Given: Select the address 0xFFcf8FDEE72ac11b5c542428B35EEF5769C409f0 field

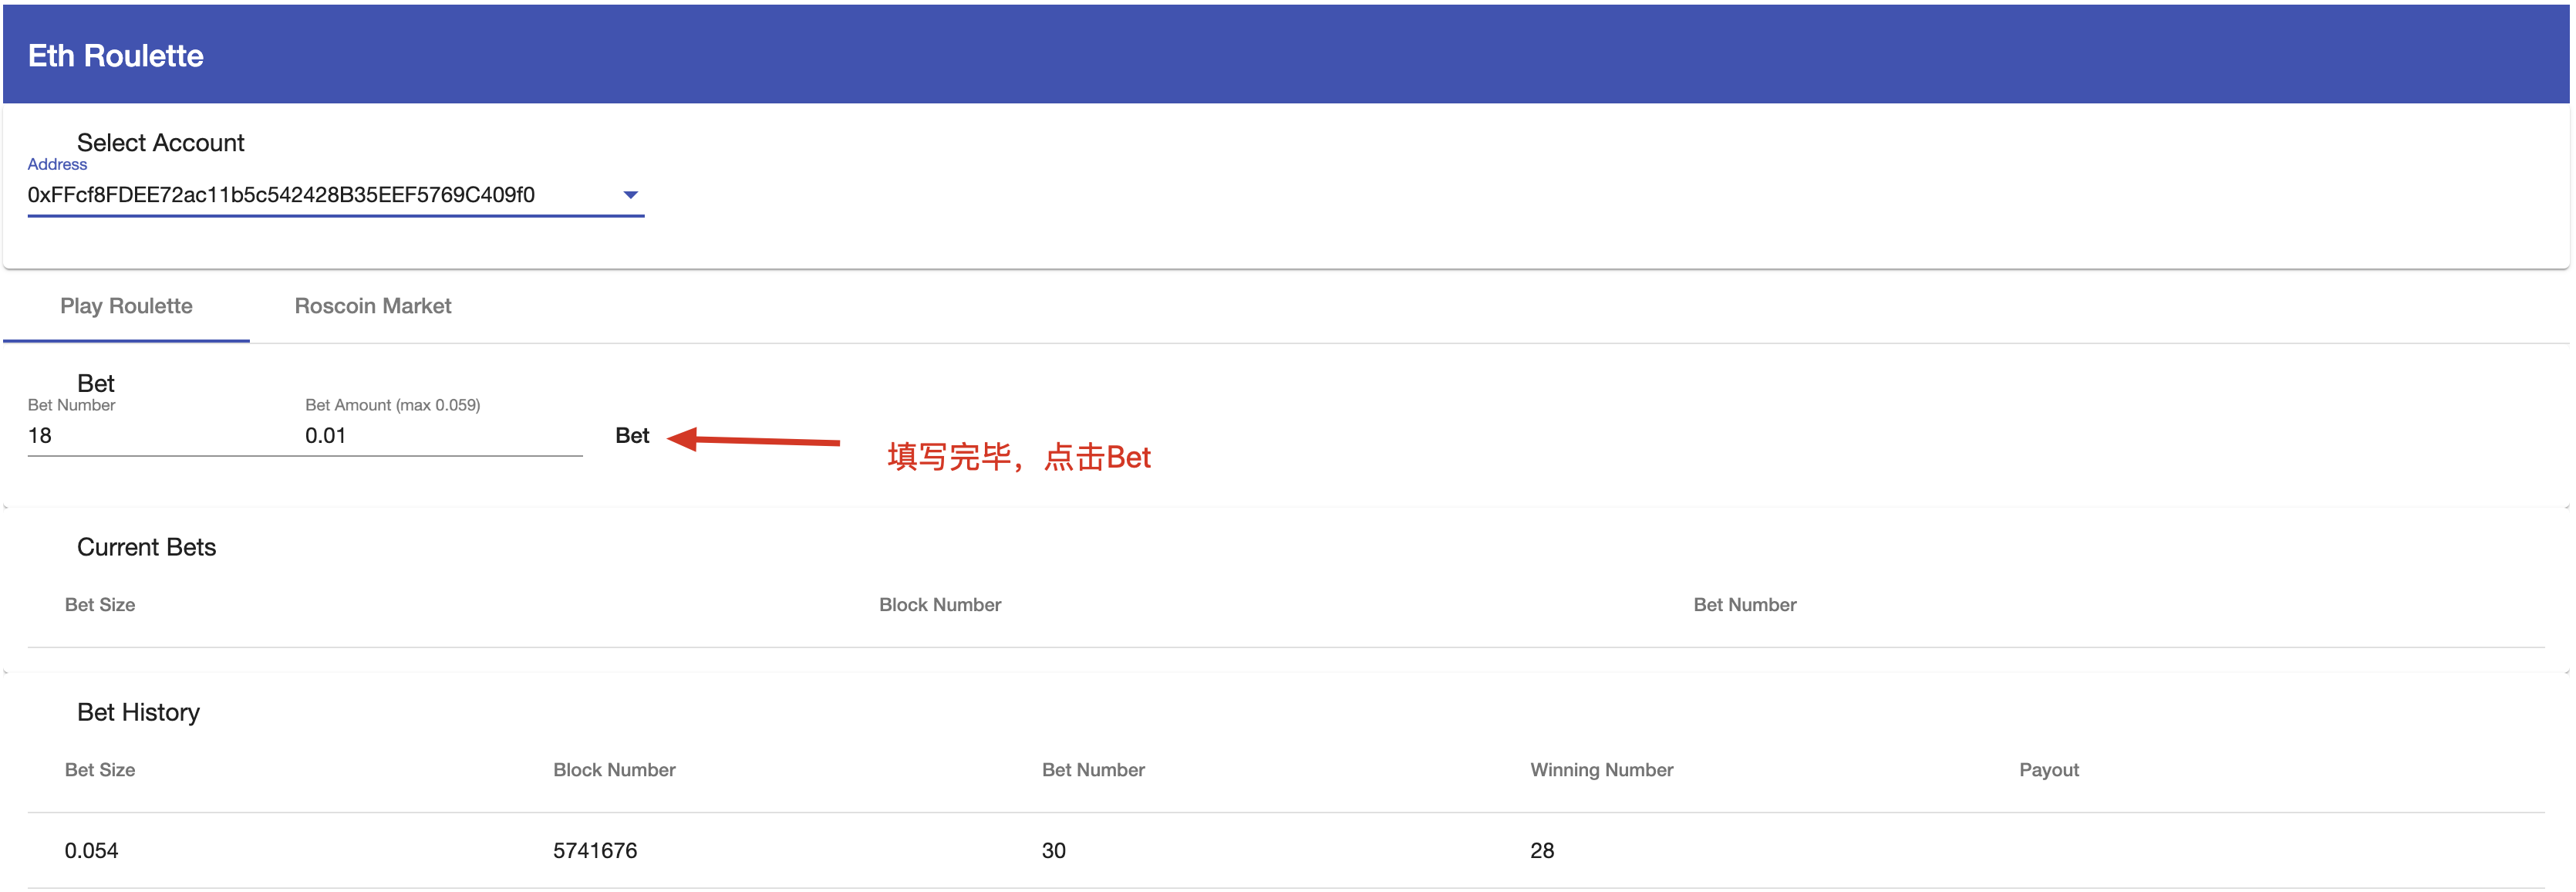Looking at the screenshot, I should coord(335,195).
